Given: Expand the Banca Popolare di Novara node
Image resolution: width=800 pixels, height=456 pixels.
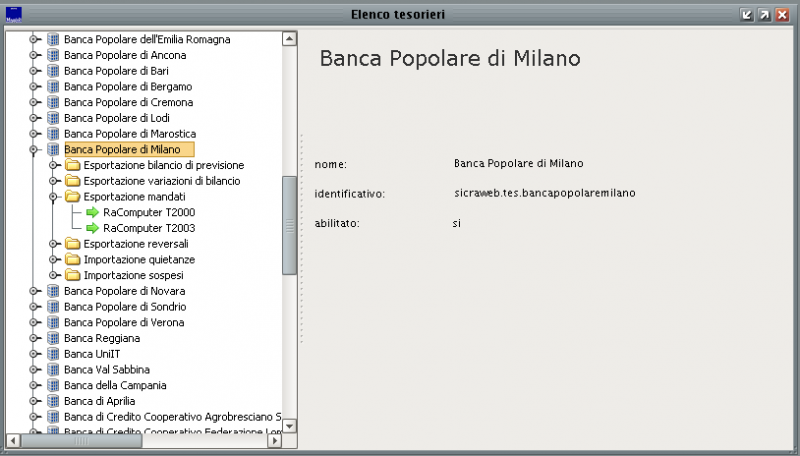Looking at the screenshot, I should [34, 291].
